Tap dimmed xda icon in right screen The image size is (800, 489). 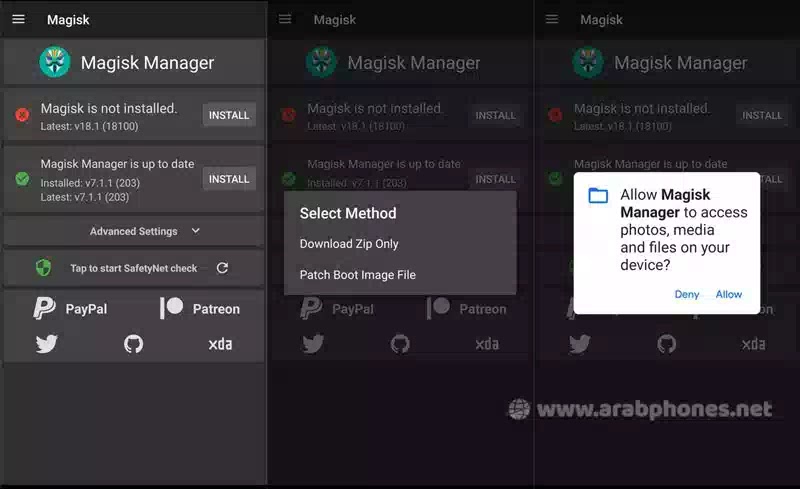(754, 344)
